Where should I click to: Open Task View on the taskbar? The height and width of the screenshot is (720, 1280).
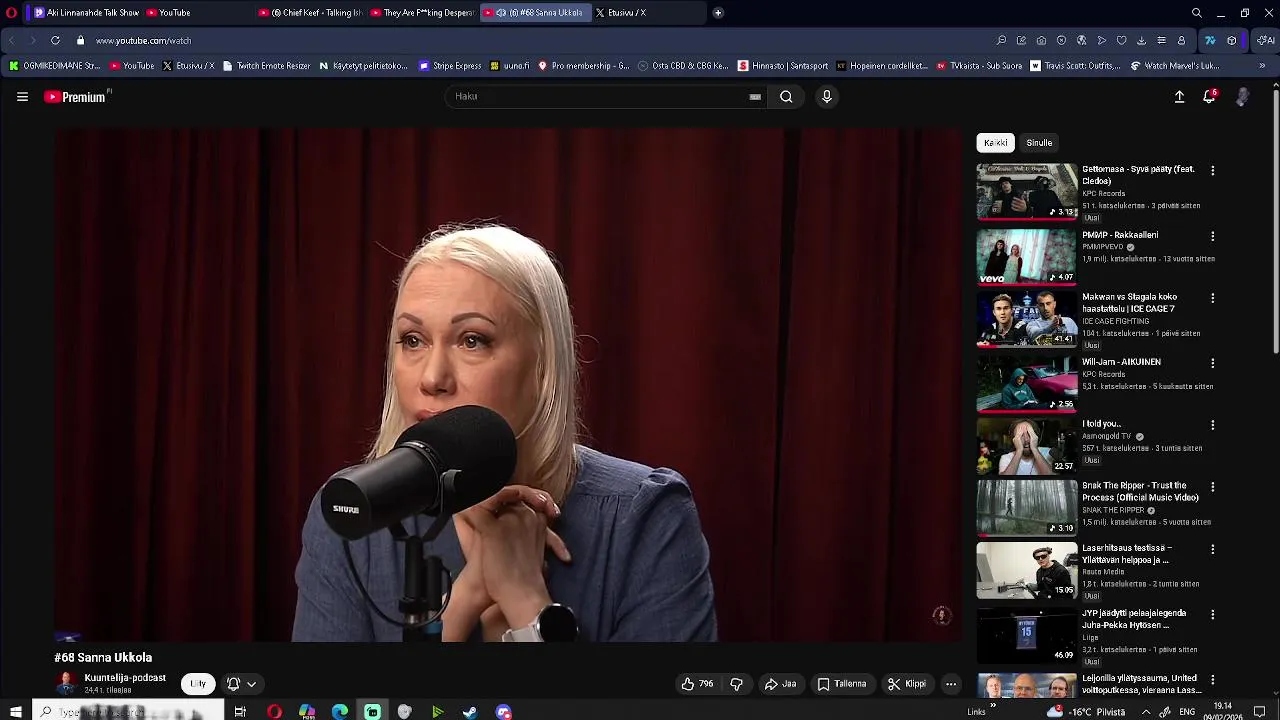point(240,712)
